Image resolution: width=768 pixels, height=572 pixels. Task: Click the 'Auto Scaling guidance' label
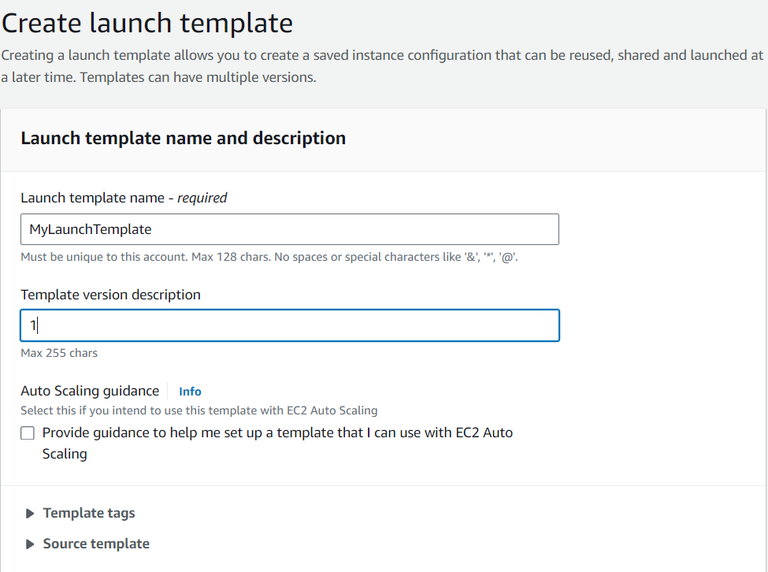[90, 391]
